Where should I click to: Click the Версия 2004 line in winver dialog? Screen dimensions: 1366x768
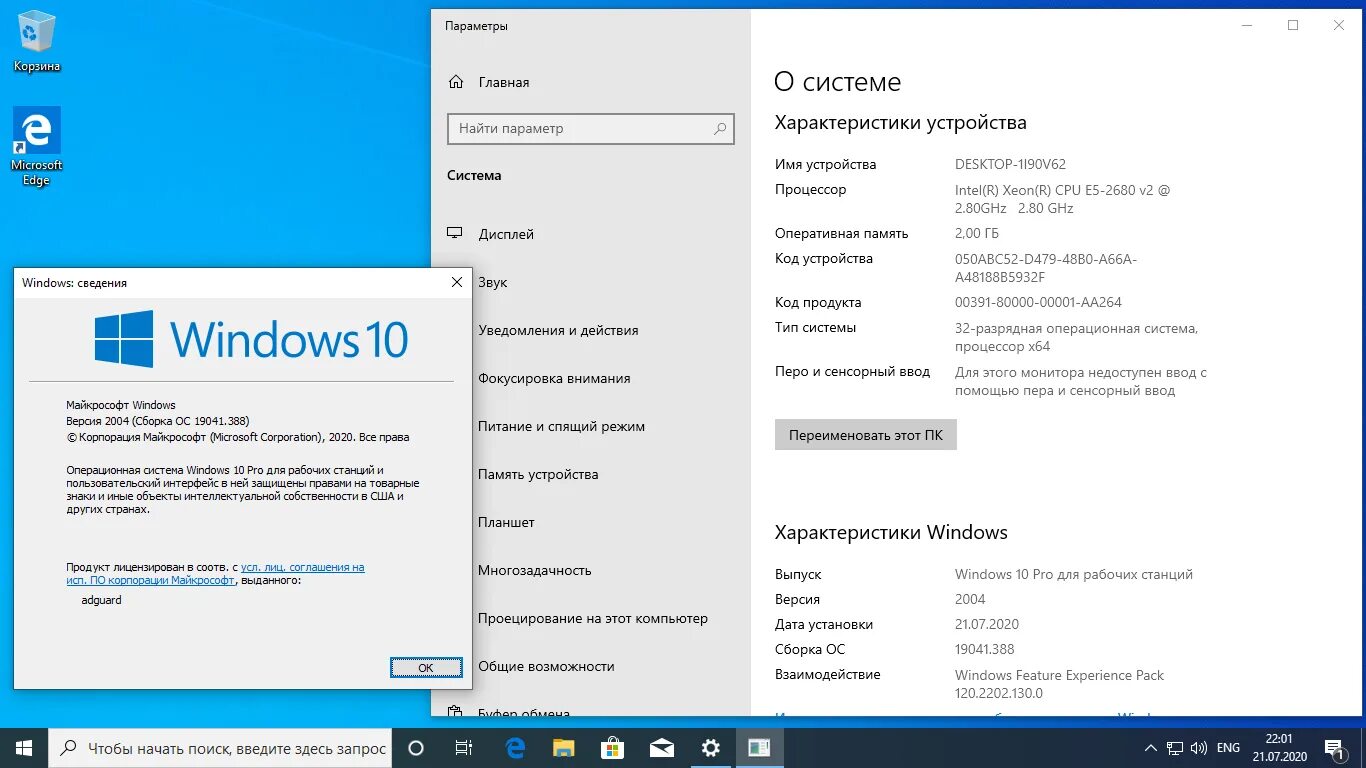(158, 421)
